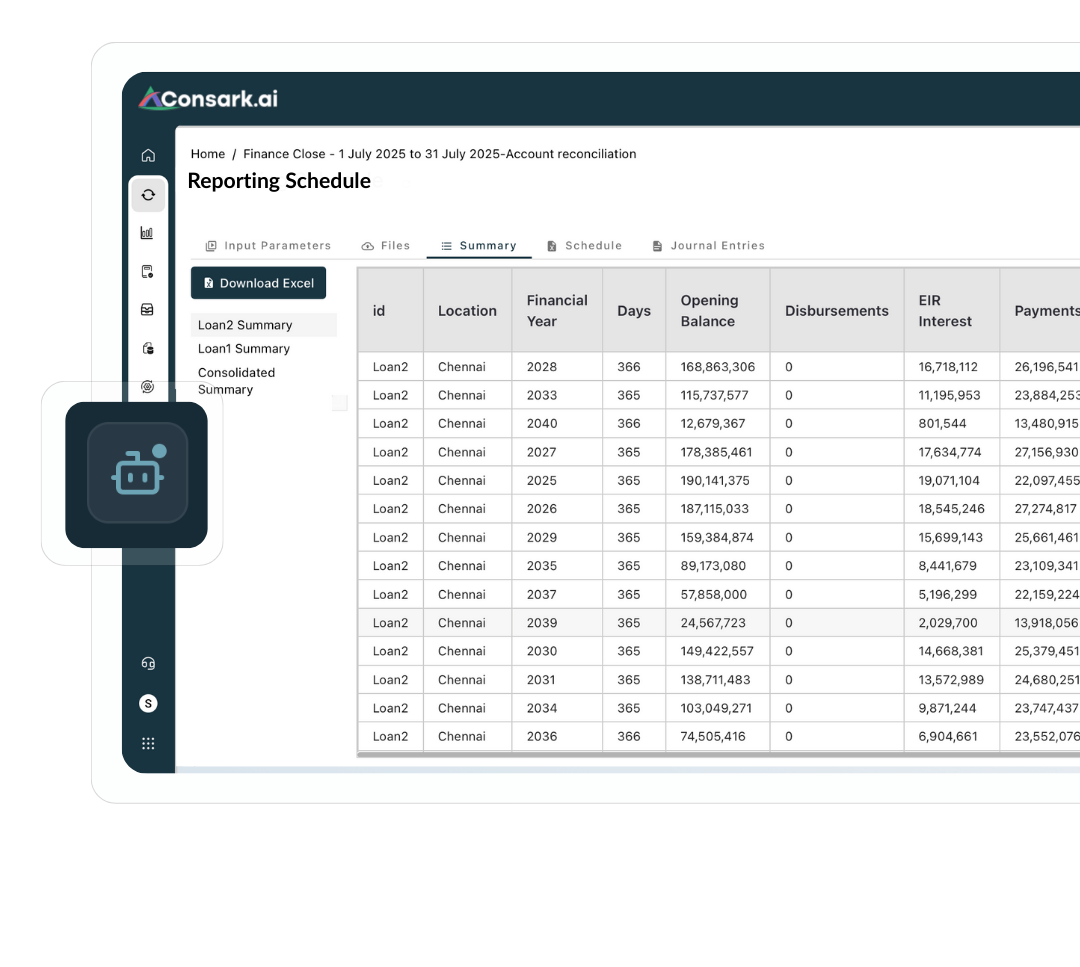The width and height of the screenshot is (1080, 967).
Task: Select Consolidated Summary in the list
Action: (x=236, y=381)
